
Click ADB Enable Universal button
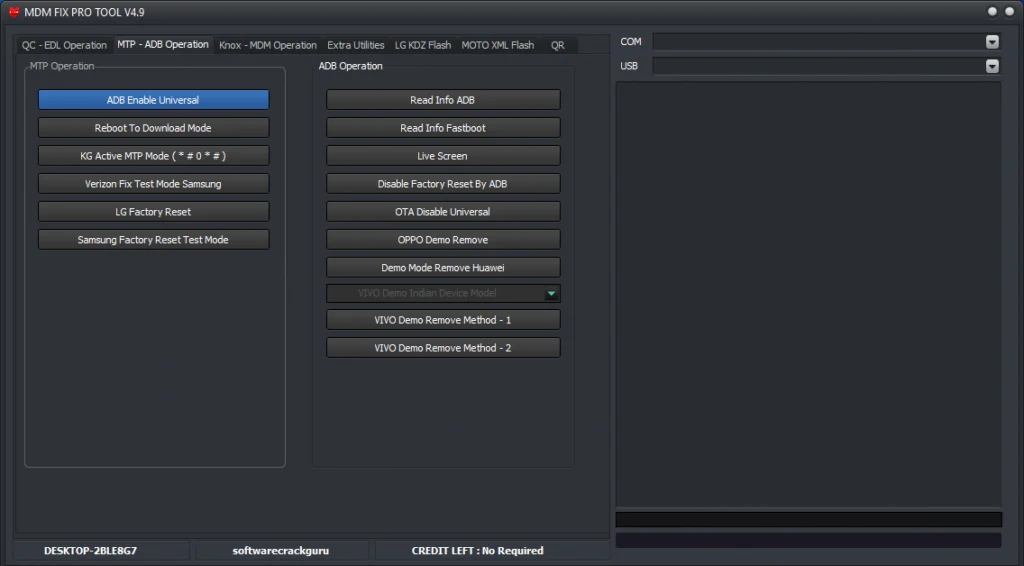pos(153,100)
